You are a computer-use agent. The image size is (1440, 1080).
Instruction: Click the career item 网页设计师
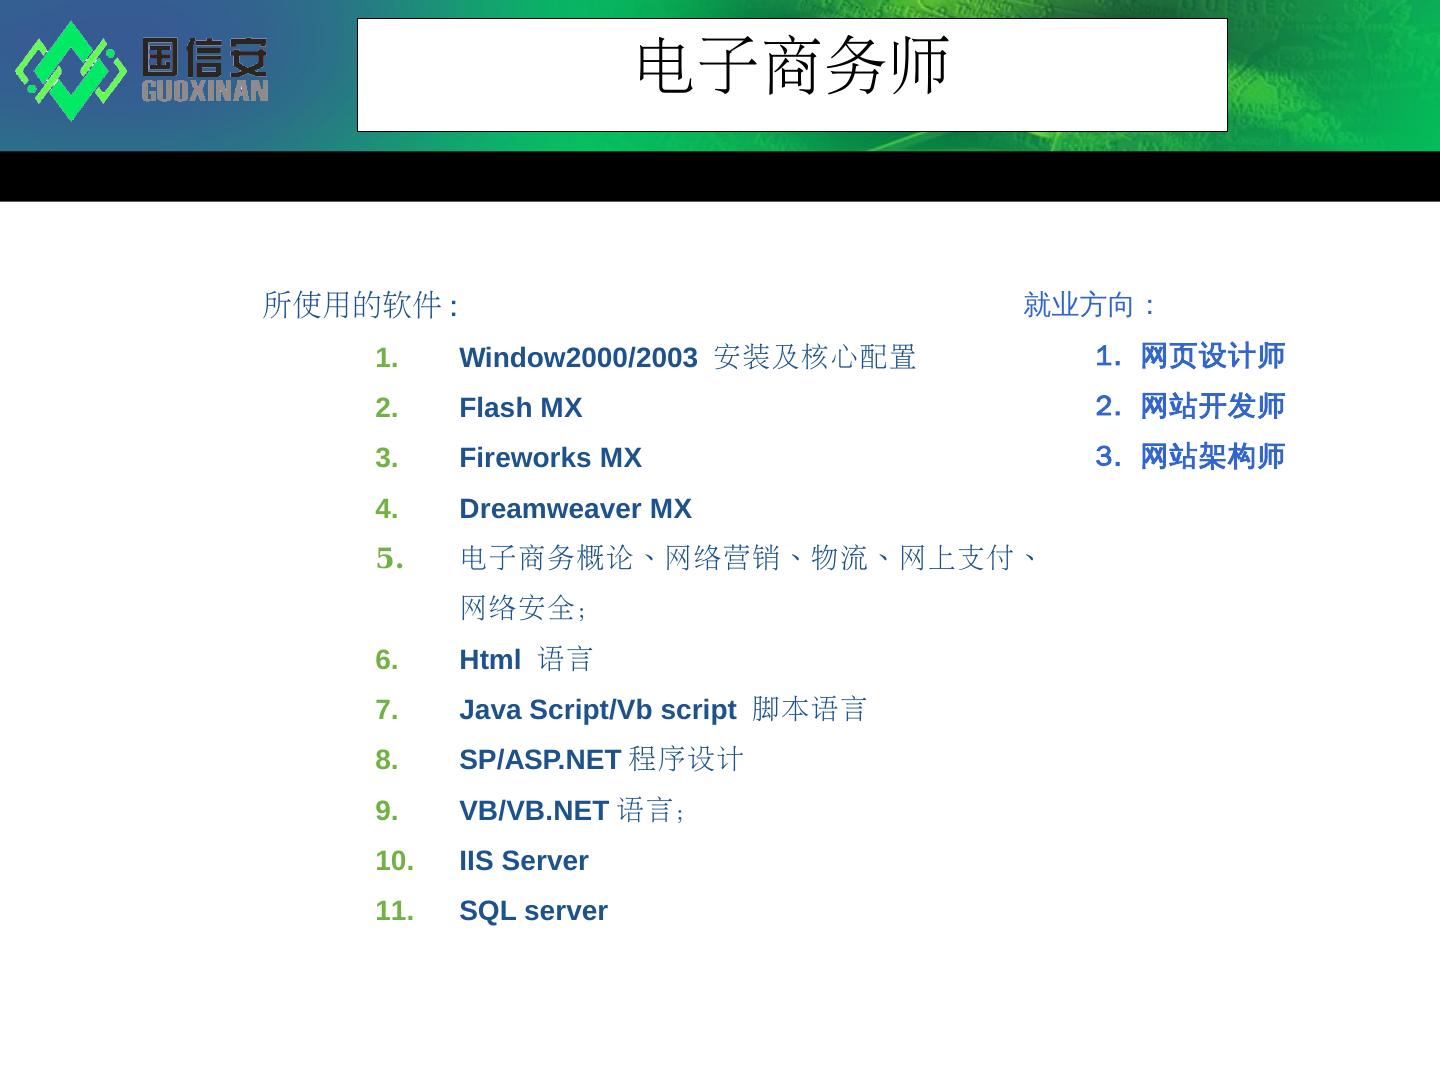click(x=1212, y=356)
